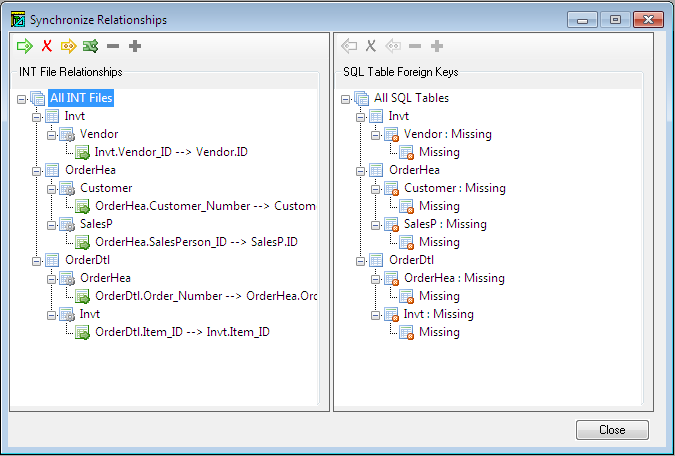The width and height of the screenshot is (675, 456).
Task: Select the Invt : Missing entry under OrderDtl
Action: click(439, 314)
